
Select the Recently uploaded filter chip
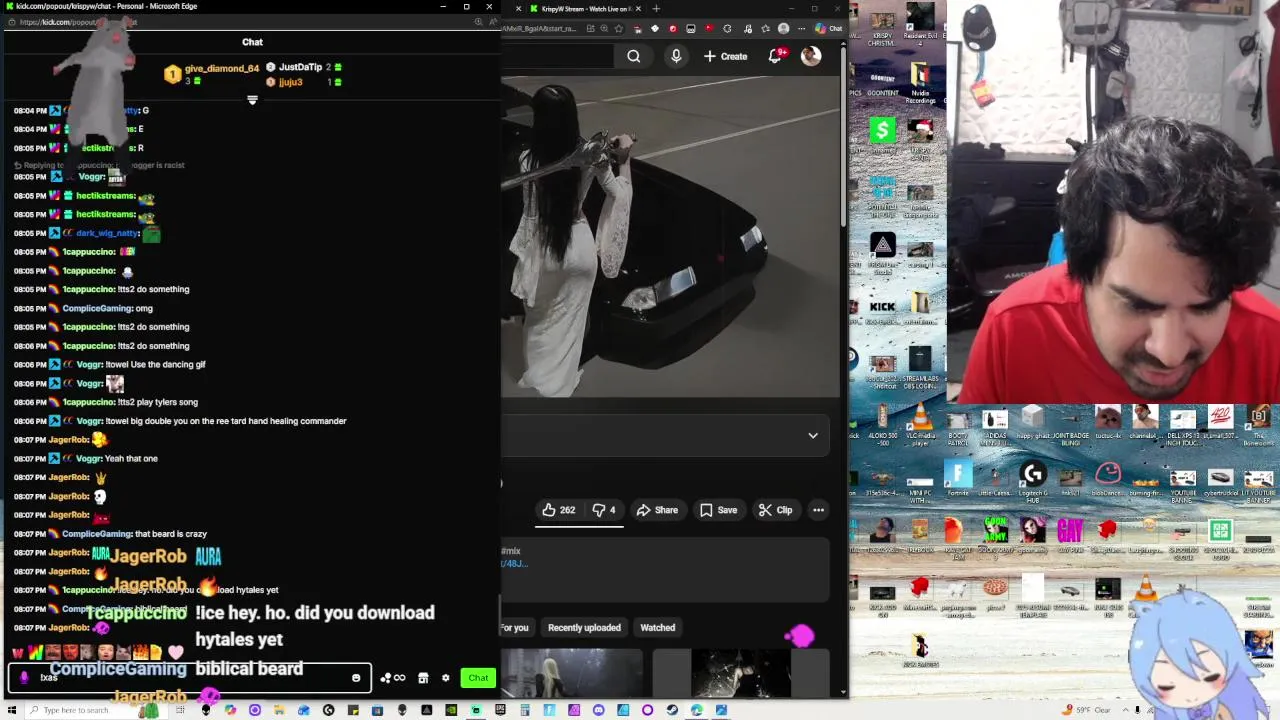coord(584,628)
